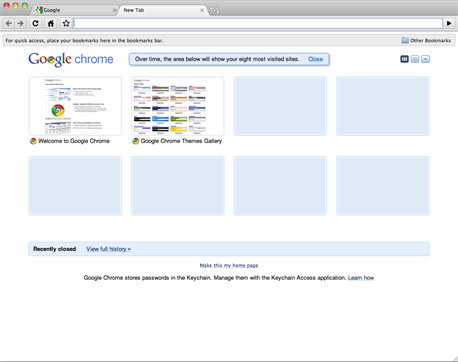
Task: Click the Google Chrome Themes Gallery title
Action: coord(181,141)
